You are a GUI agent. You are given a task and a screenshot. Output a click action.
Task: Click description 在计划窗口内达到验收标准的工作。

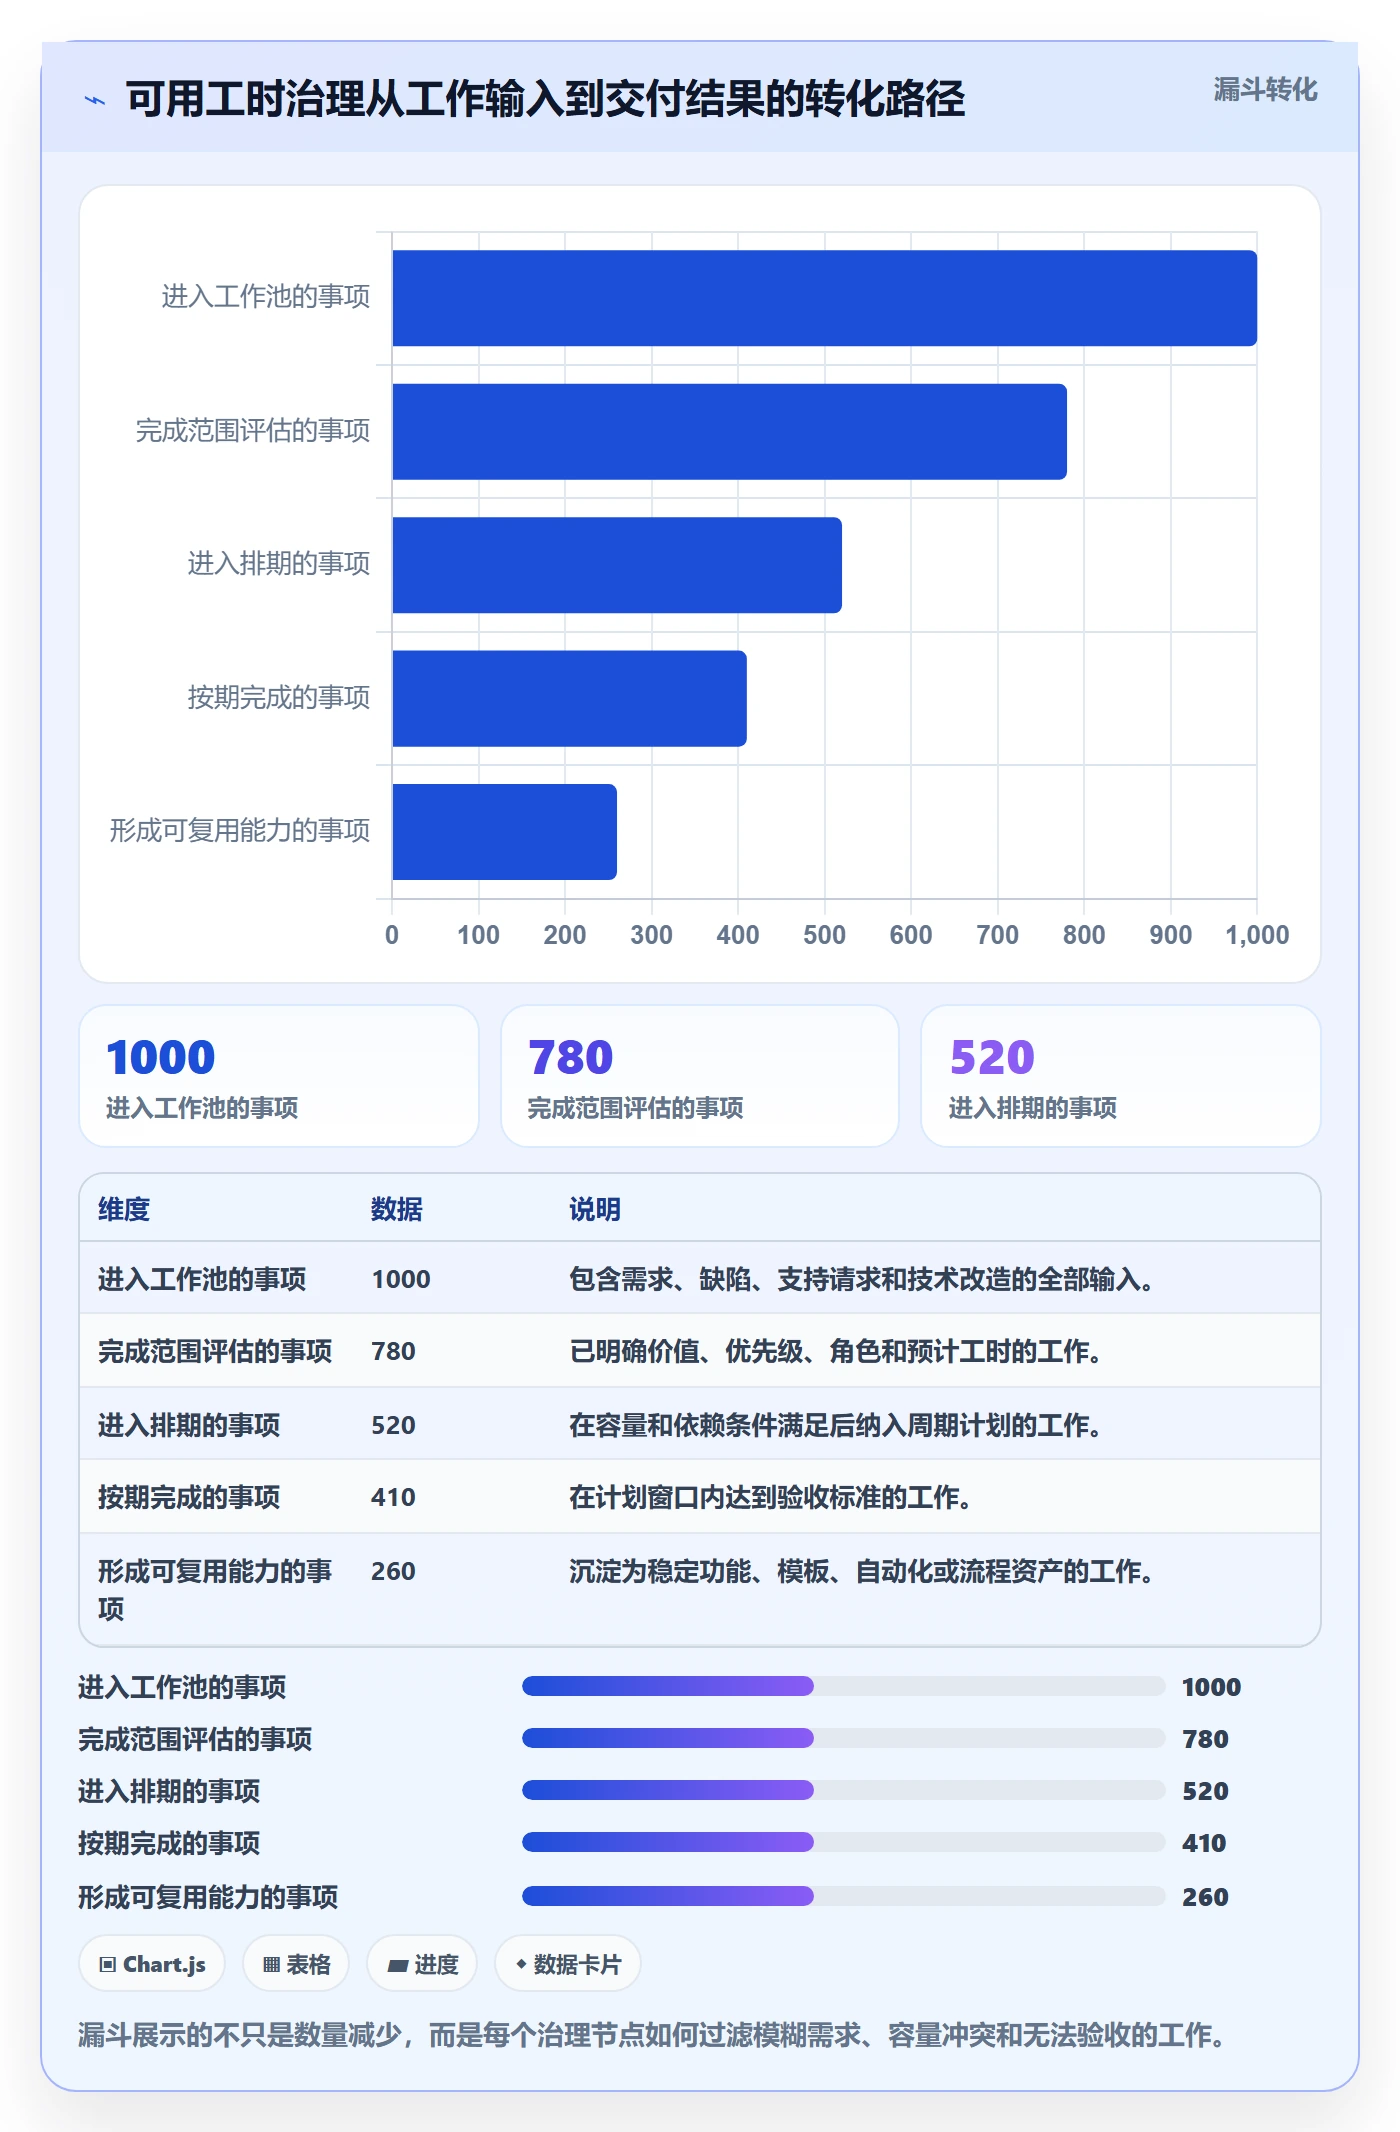point(770,1497)
